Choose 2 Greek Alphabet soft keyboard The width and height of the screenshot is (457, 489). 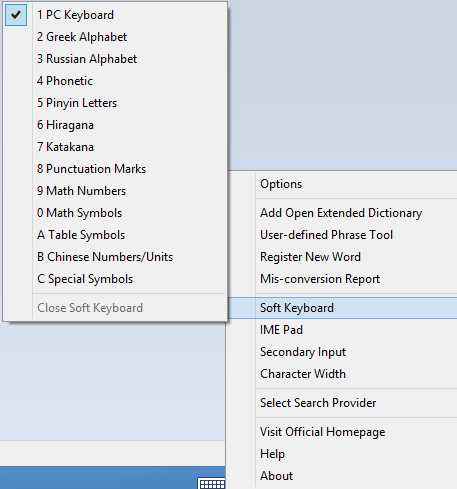115,37
